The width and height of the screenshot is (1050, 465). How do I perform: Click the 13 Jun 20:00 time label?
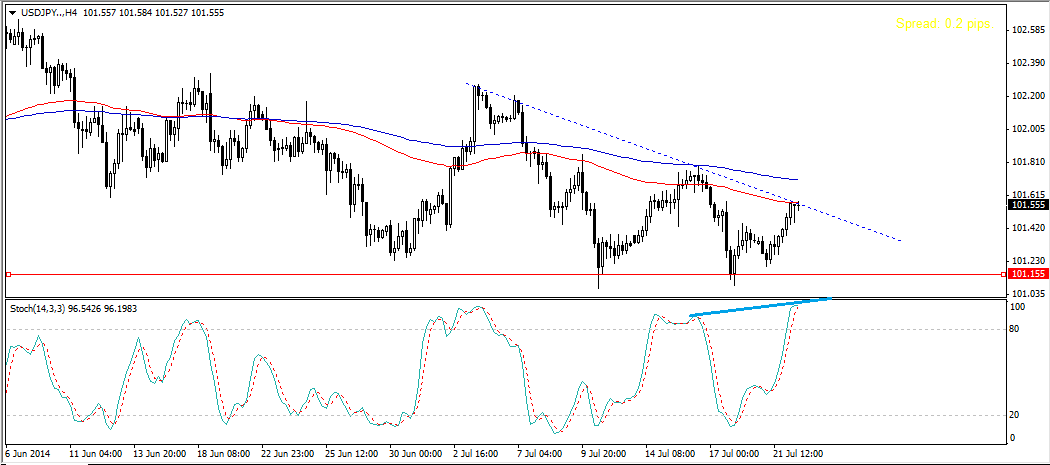point(161,454)
